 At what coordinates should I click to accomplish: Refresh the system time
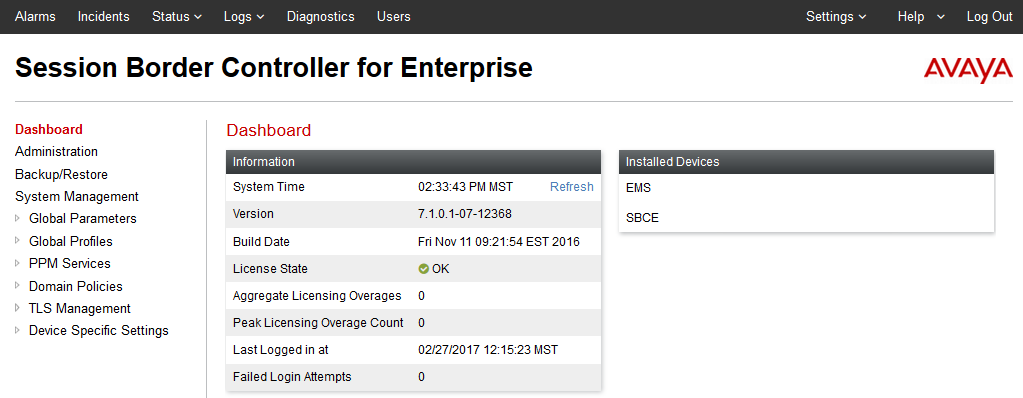(572, 187)
